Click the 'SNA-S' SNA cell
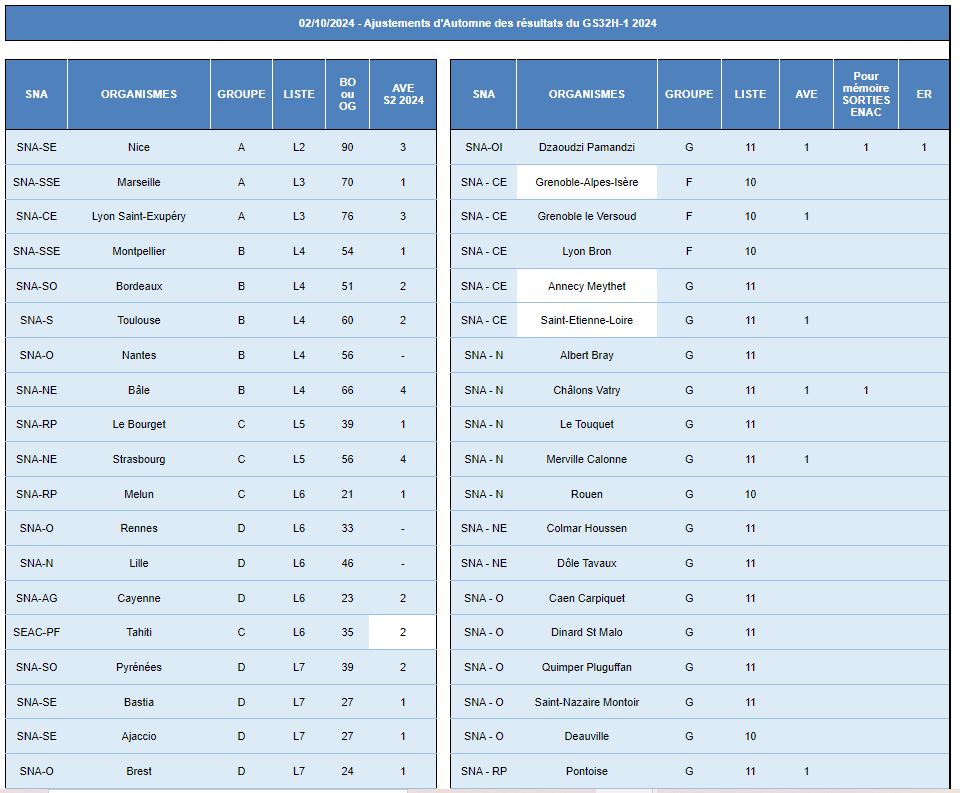 pos(37,320)
